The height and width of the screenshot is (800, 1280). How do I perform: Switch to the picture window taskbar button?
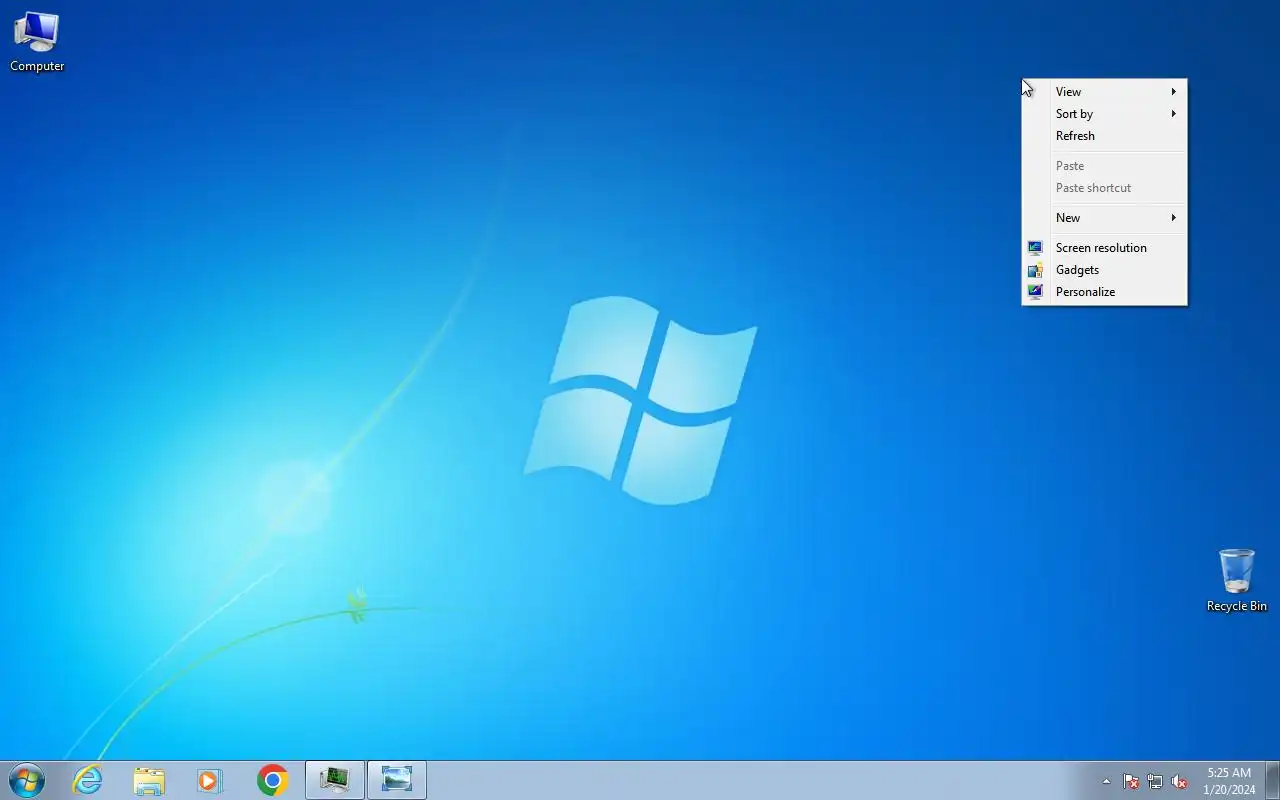click(397, 780)
